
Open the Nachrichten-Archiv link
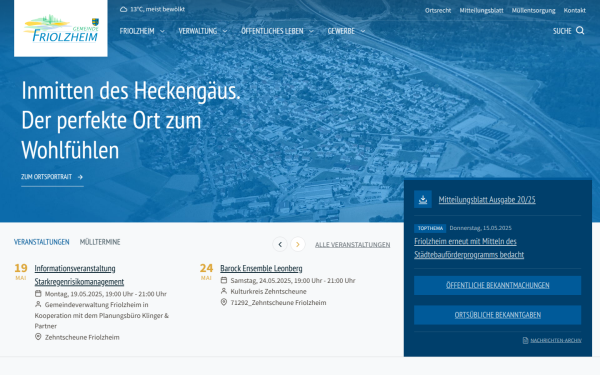pyautogui.click(x=556, y=340)
